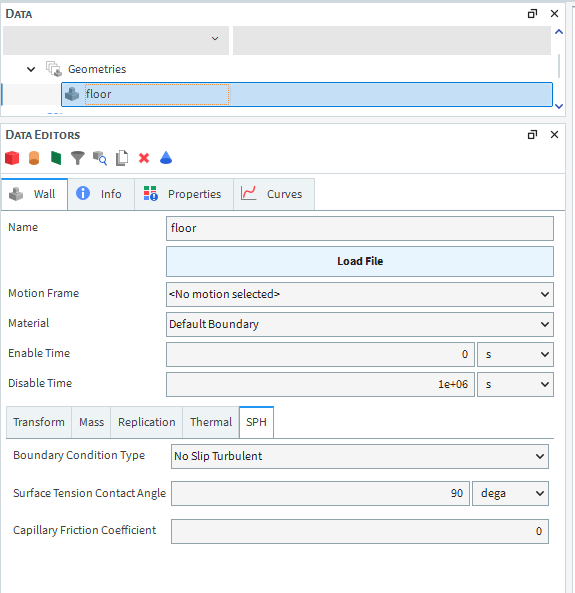575x593 pixels.
Task: Add an orange cylinder geometry
Action: tap(34, 158)
